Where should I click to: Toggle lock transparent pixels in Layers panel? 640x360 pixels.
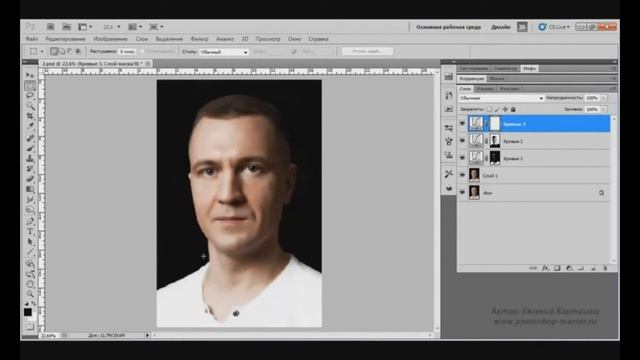(489, 109)
